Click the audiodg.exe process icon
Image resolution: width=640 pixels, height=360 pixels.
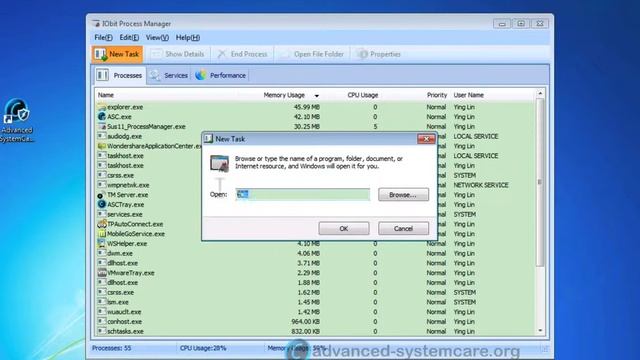(102, 136)
